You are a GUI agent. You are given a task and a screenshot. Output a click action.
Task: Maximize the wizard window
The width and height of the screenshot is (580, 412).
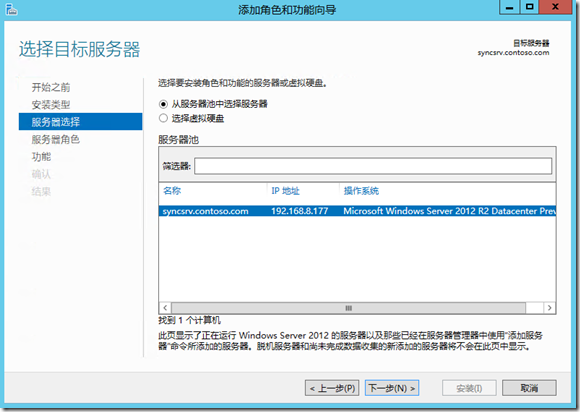(529, 7)
